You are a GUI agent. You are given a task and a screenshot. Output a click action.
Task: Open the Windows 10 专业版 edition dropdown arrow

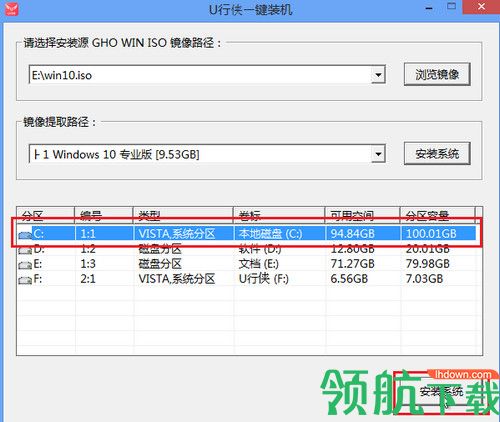(x=378, y=154)
